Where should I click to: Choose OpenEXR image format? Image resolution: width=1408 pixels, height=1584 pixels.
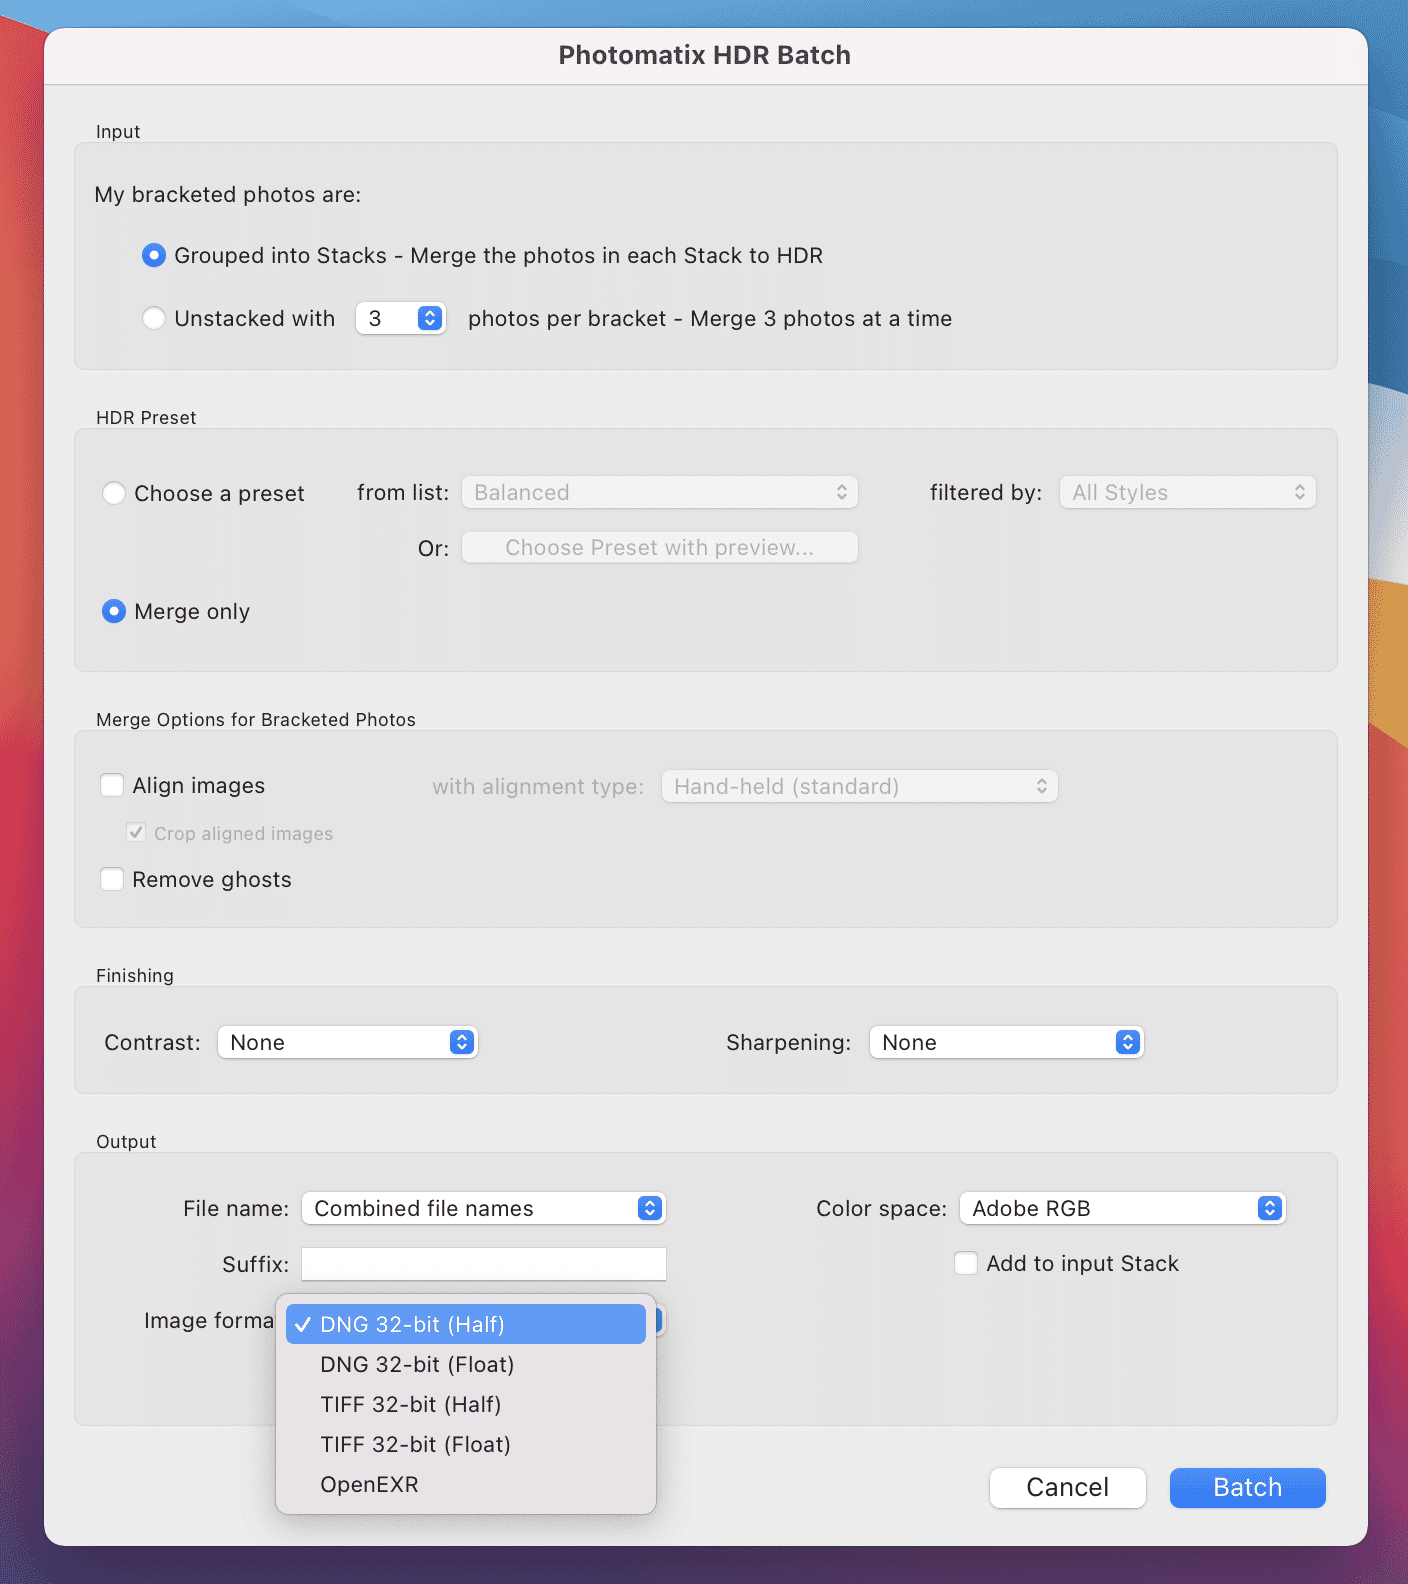pos(466,1485)
